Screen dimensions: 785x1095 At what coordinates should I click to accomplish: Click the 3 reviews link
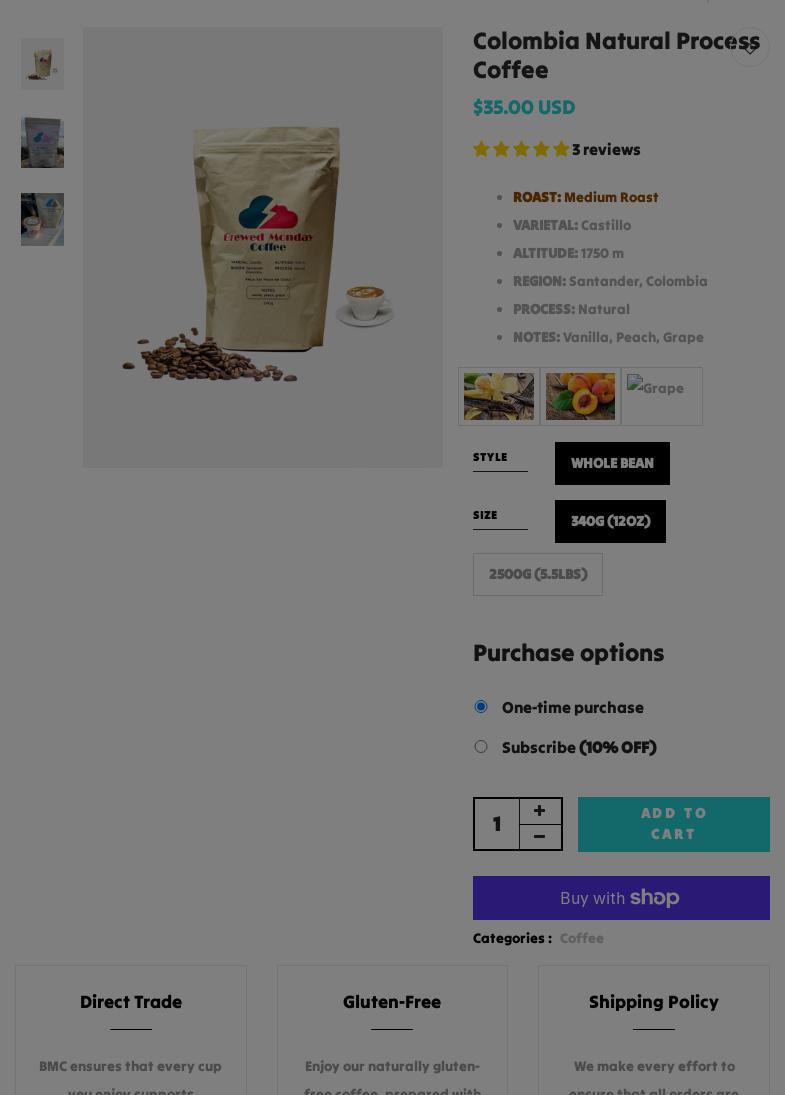(x=606, y=149)
